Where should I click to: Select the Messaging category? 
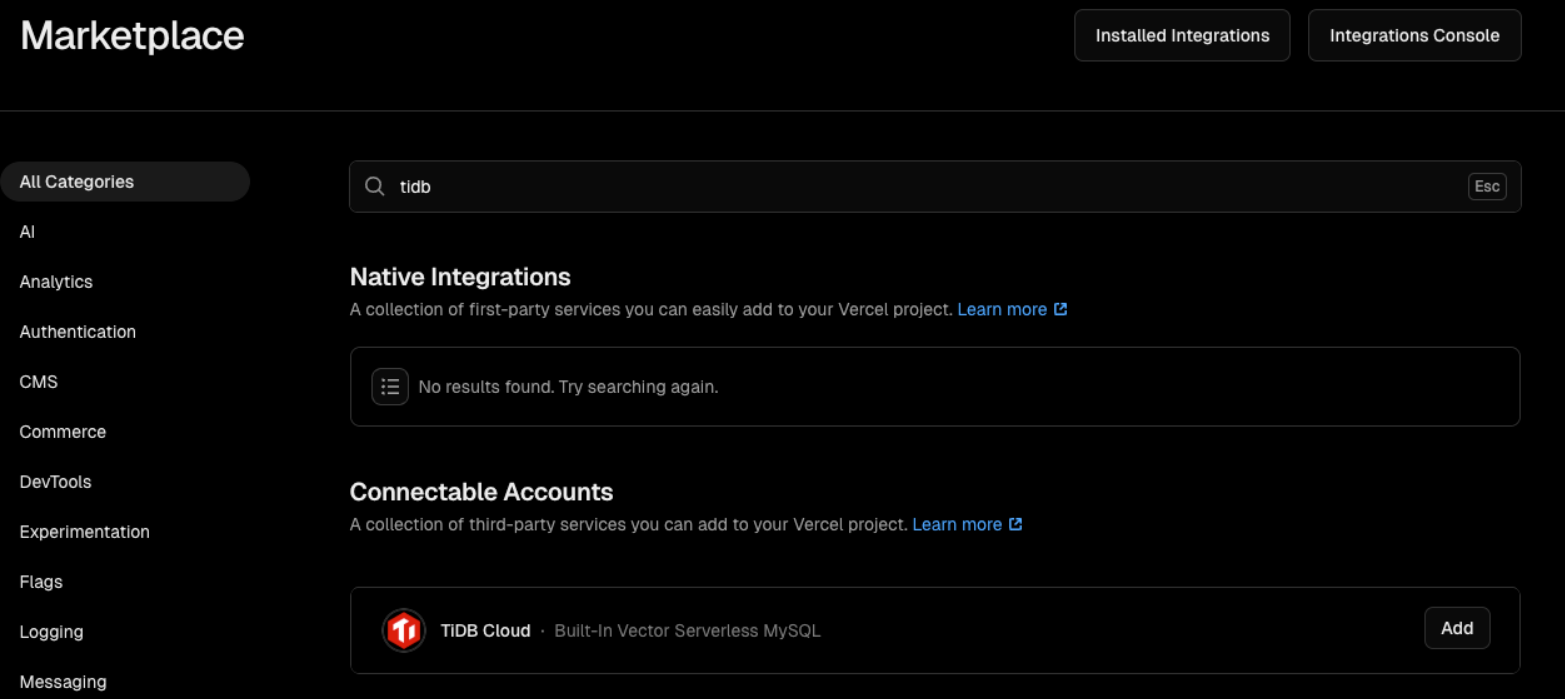(63, 682)
